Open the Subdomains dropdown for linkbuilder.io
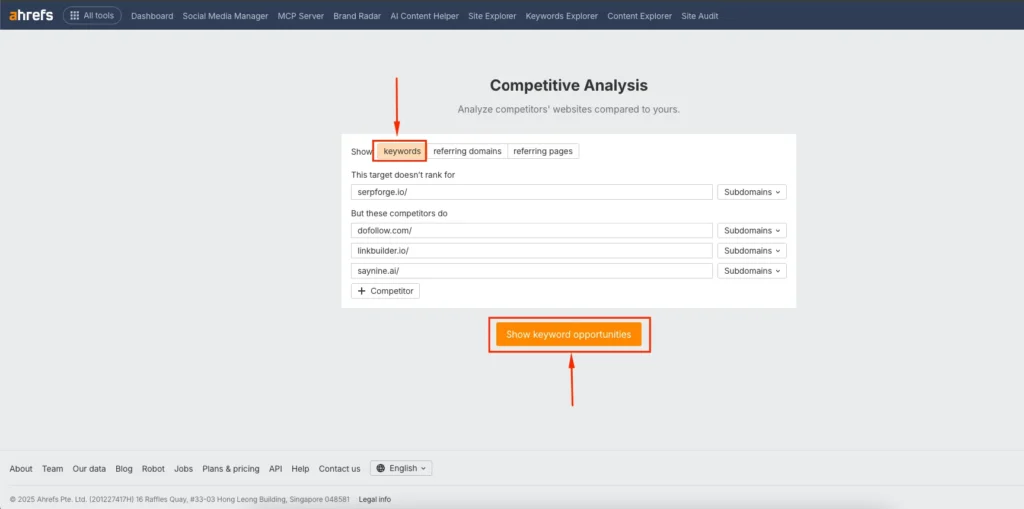The image size is (1024, 509). point(752,251)
